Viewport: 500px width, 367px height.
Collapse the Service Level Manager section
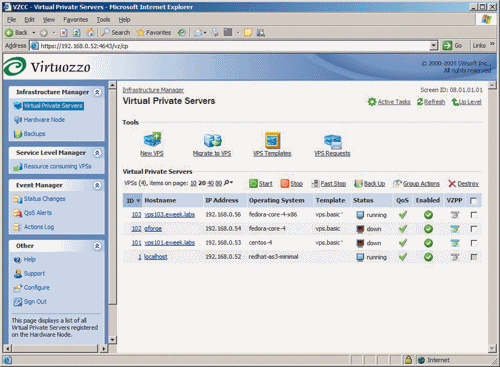[97, 153]
